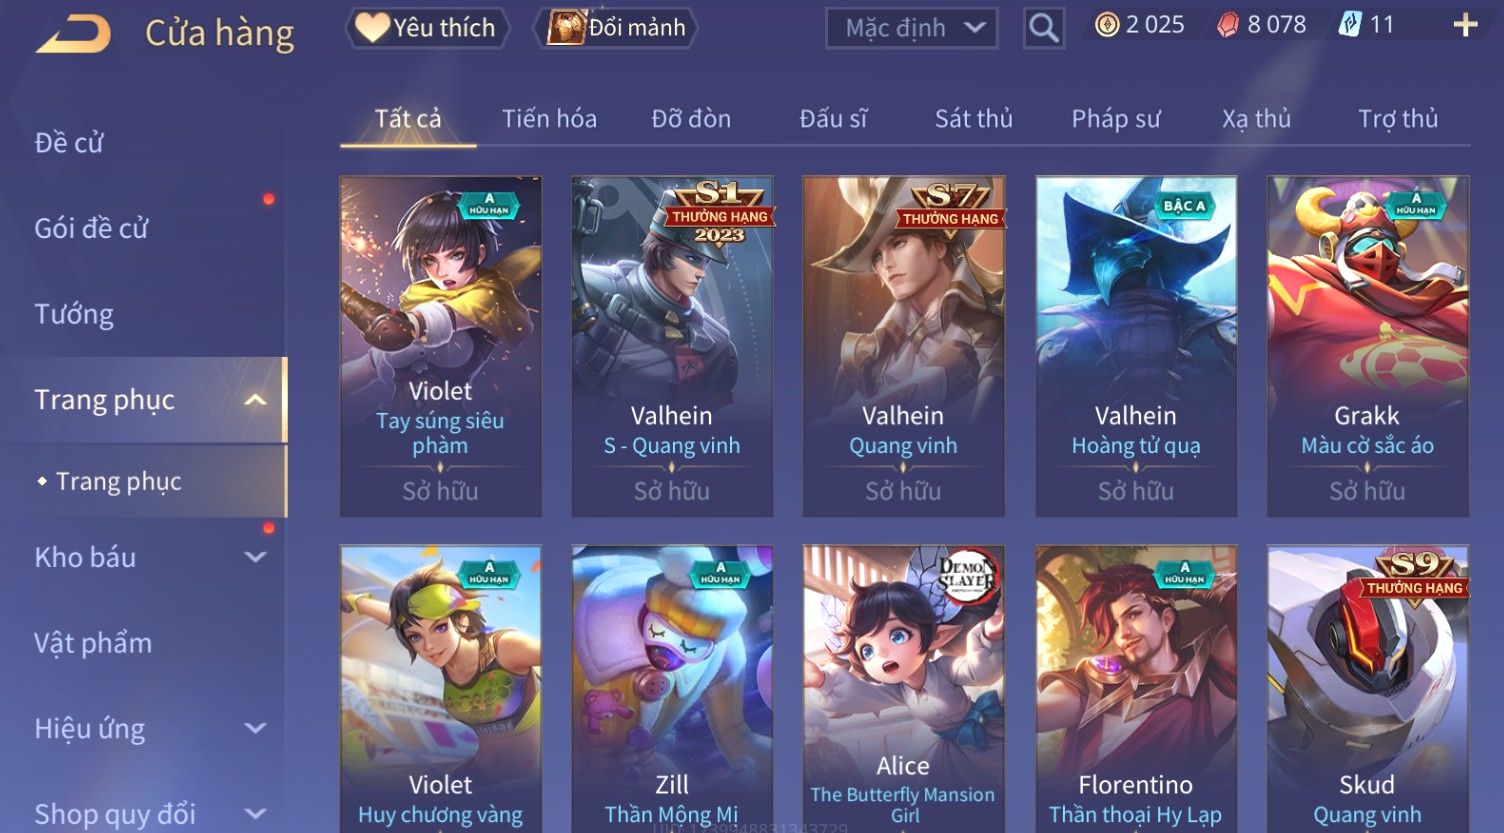Open the Mặc định sort dropdown
The image size is (1504, 833).
click(x=912, y=28)
